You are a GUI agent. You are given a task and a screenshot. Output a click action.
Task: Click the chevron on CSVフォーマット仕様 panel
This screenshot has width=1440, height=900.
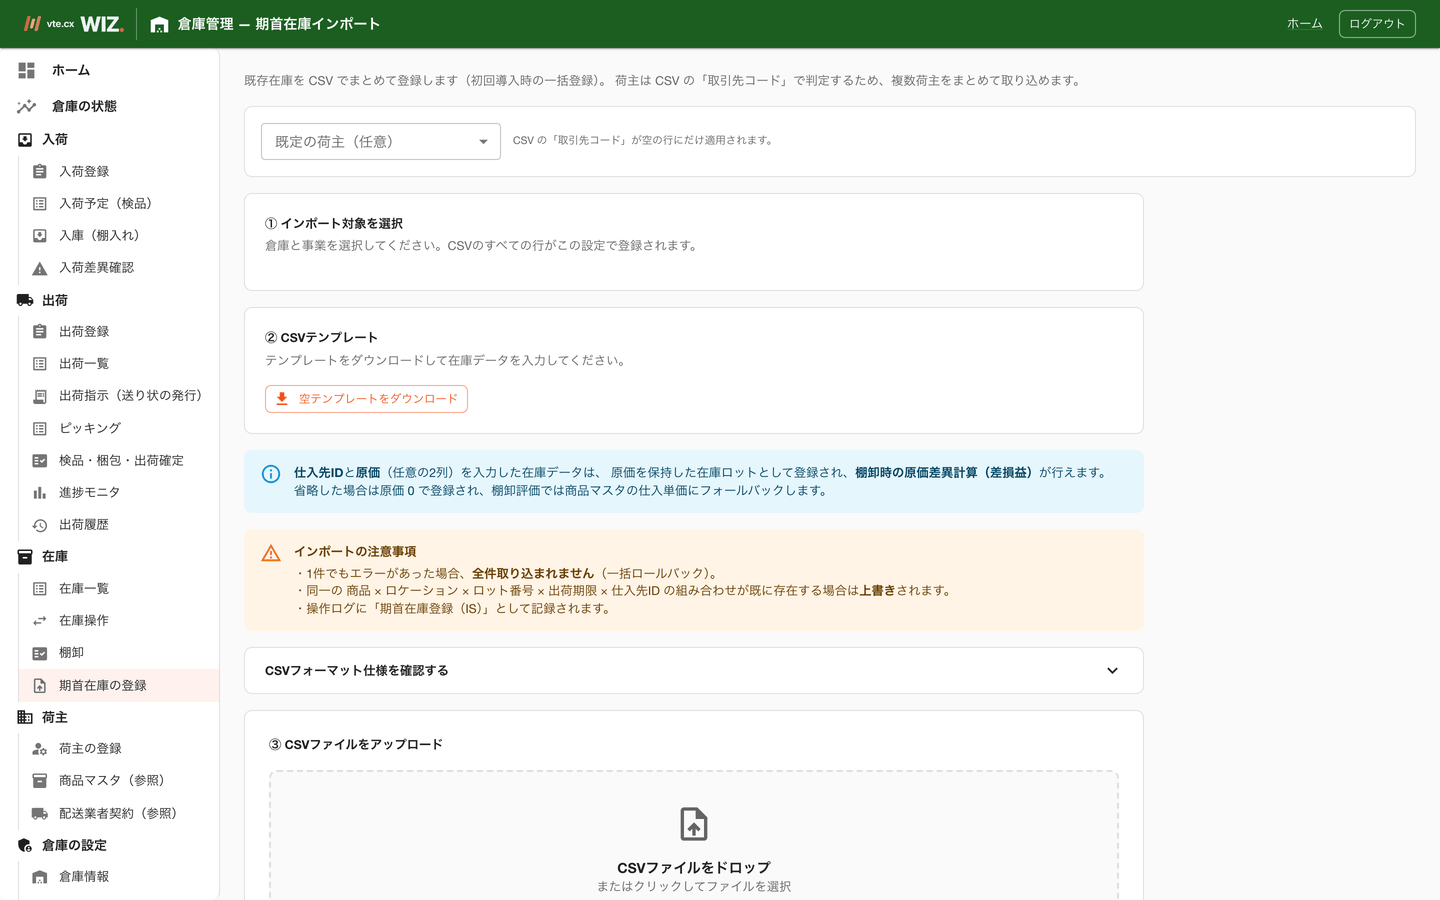click(1112, 671)
